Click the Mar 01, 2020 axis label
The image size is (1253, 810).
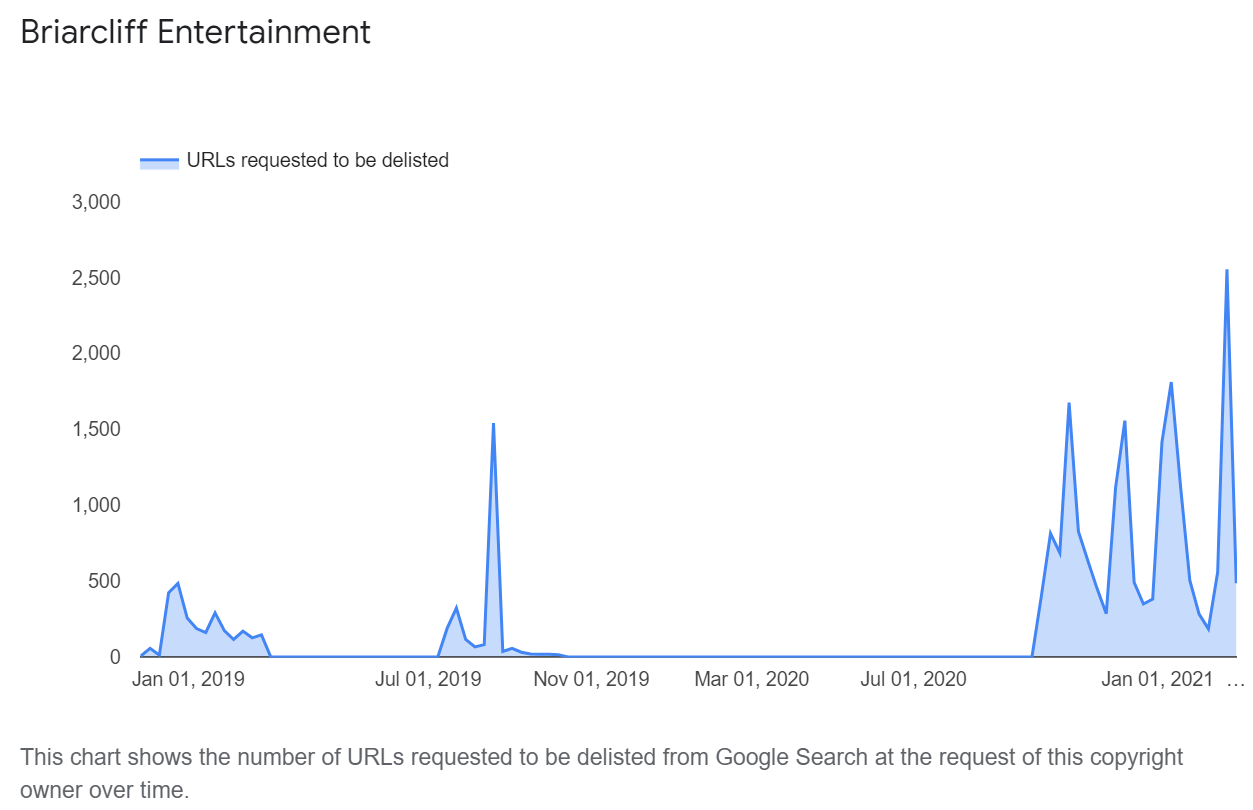pos(752,680)
